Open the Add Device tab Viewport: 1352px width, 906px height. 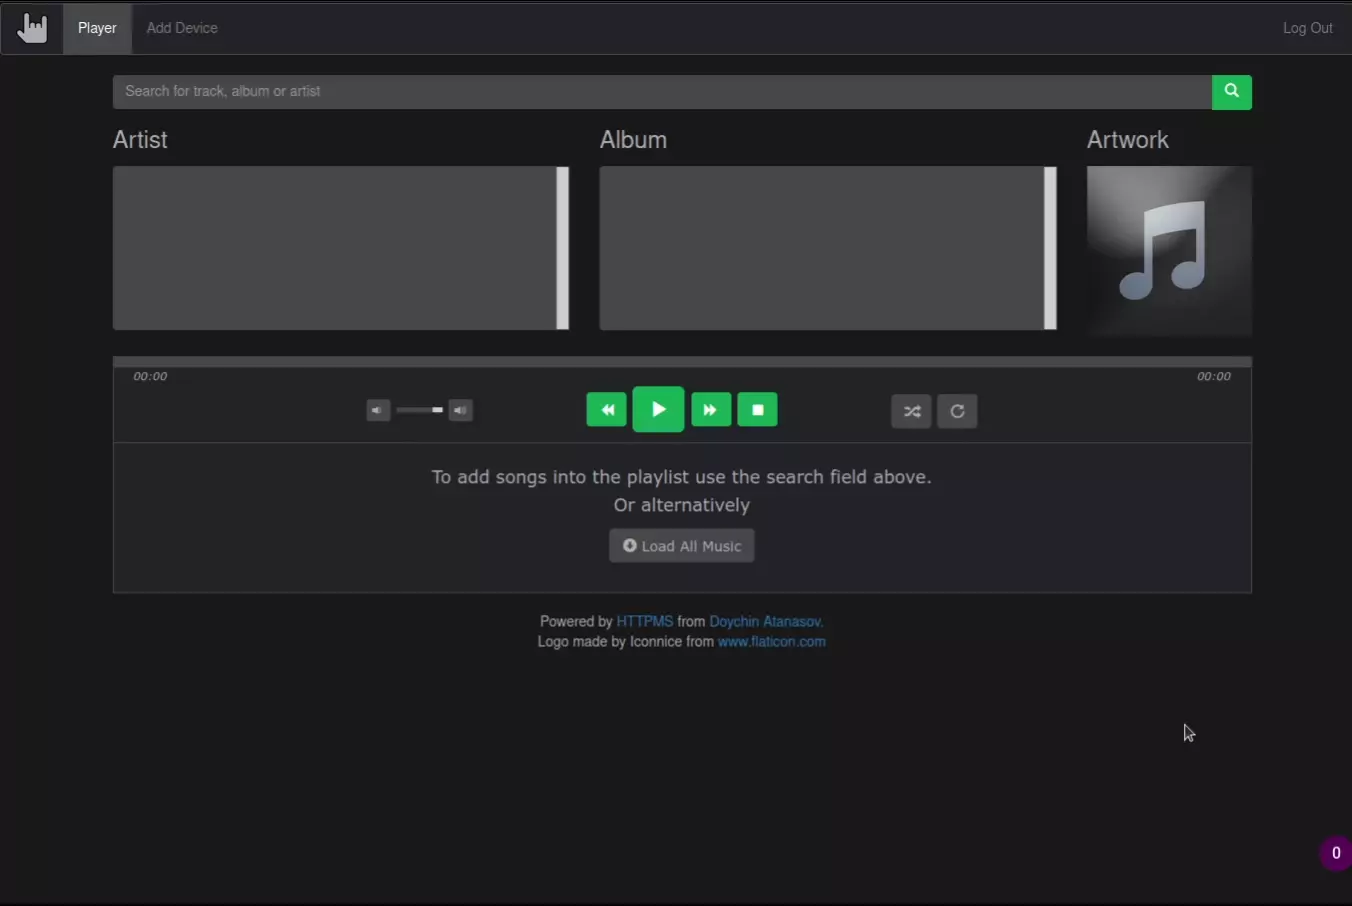tap(182, 28)
